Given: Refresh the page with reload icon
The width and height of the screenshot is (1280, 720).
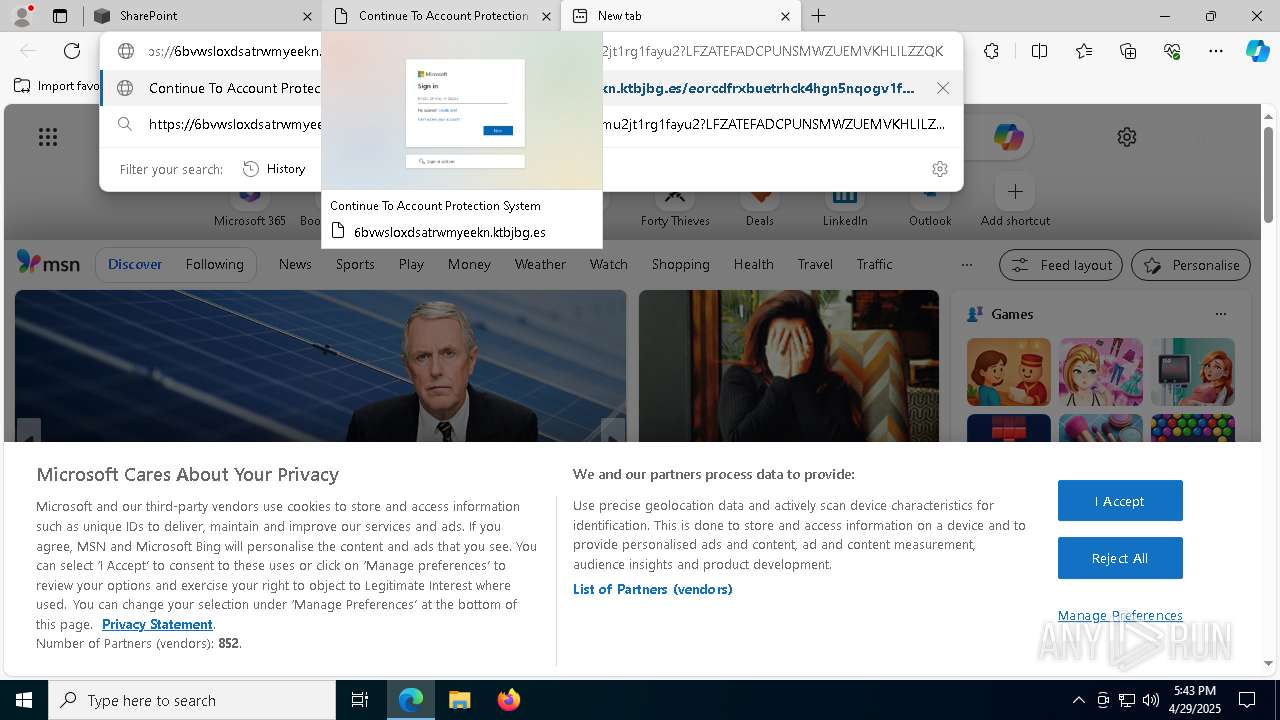Looking at the screenshot, I should (x=72, y=51).
